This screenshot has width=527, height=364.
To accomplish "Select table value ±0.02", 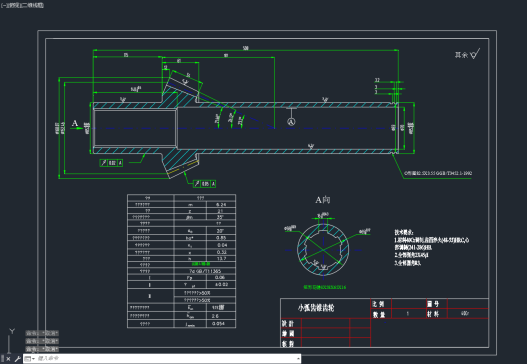I will pos(221,284).
